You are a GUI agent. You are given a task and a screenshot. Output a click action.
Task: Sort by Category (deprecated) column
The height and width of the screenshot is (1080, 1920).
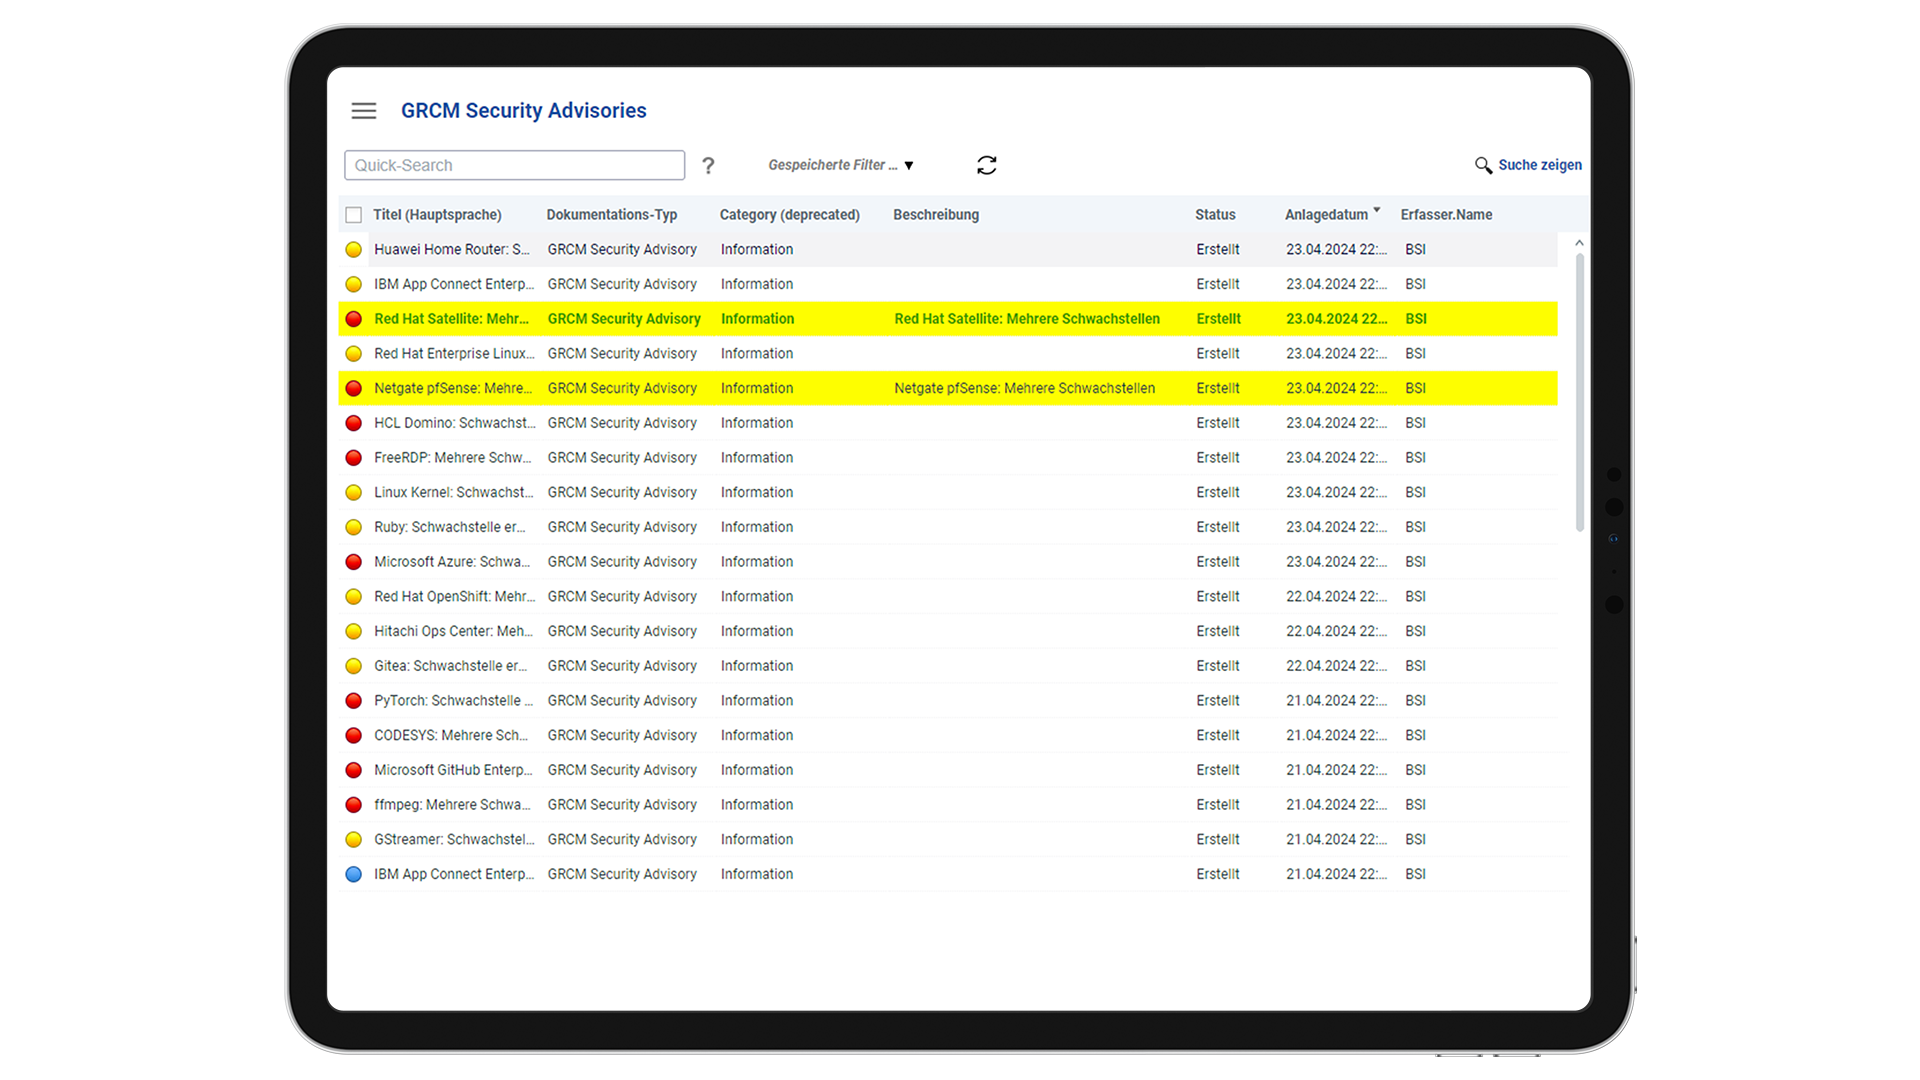coord(789,215)
